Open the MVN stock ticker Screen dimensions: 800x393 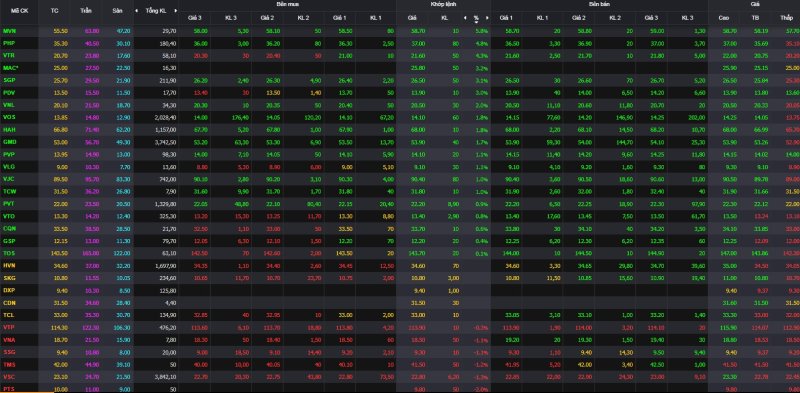point(9,31)
